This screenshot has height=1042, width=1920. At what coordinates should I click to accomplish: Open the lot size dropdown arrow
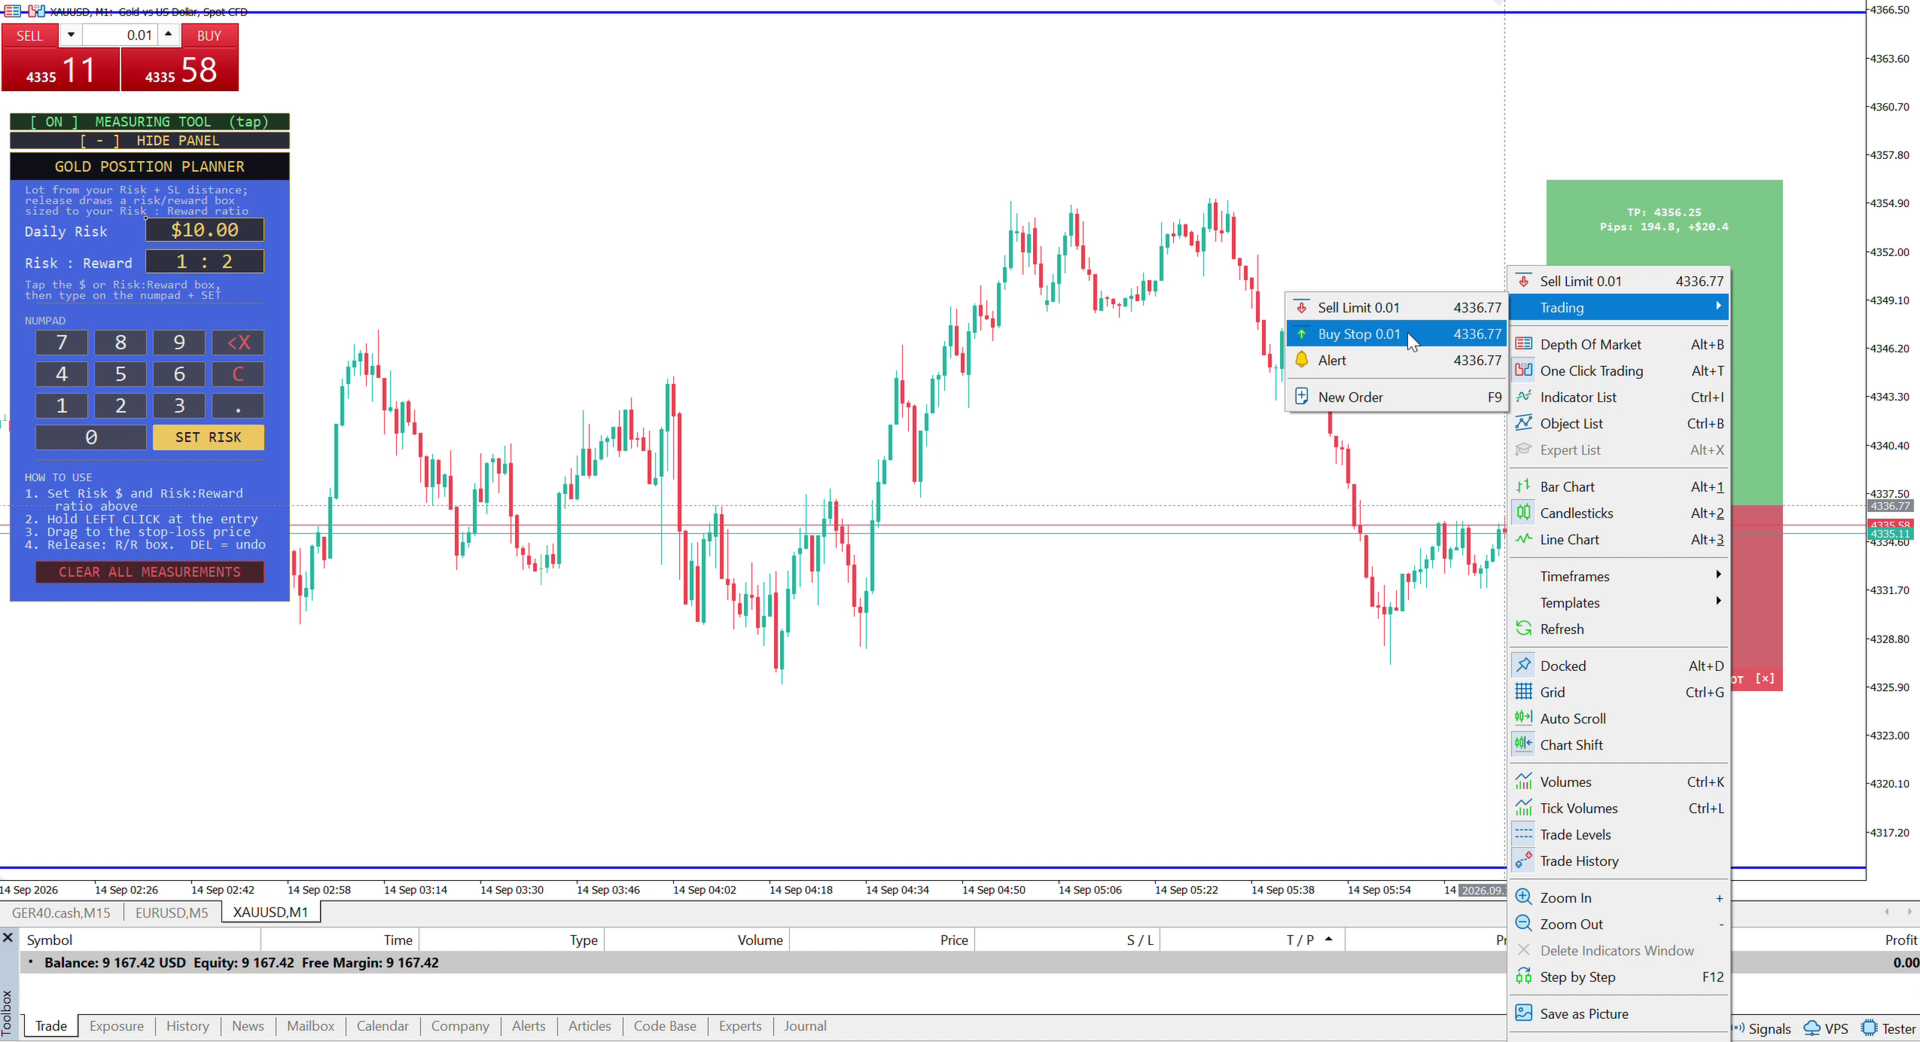pyautogui.click(x=71, y=35)
